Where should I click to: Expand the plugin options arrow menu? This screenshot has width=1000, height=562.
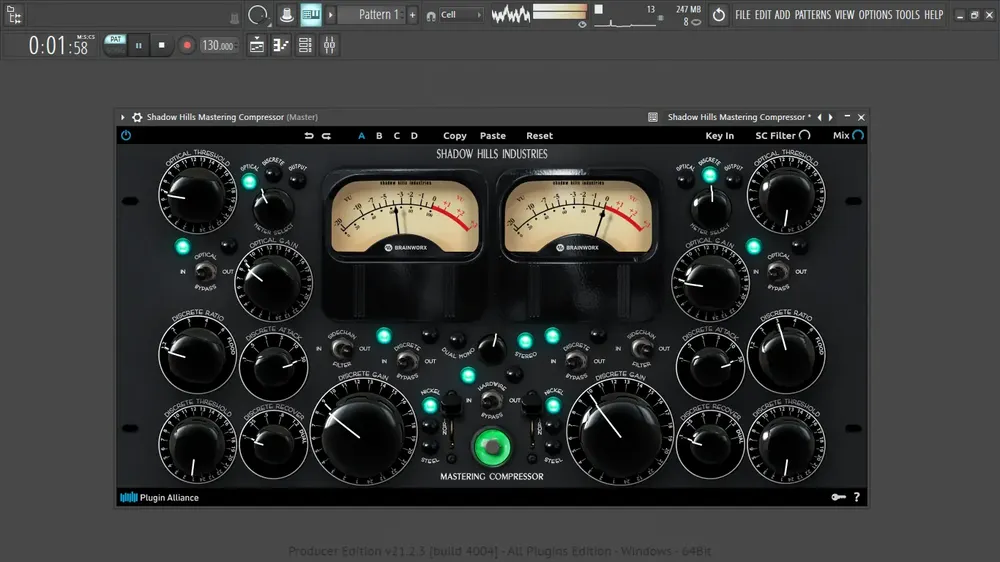pyautogui.click(x=122, y=117)
